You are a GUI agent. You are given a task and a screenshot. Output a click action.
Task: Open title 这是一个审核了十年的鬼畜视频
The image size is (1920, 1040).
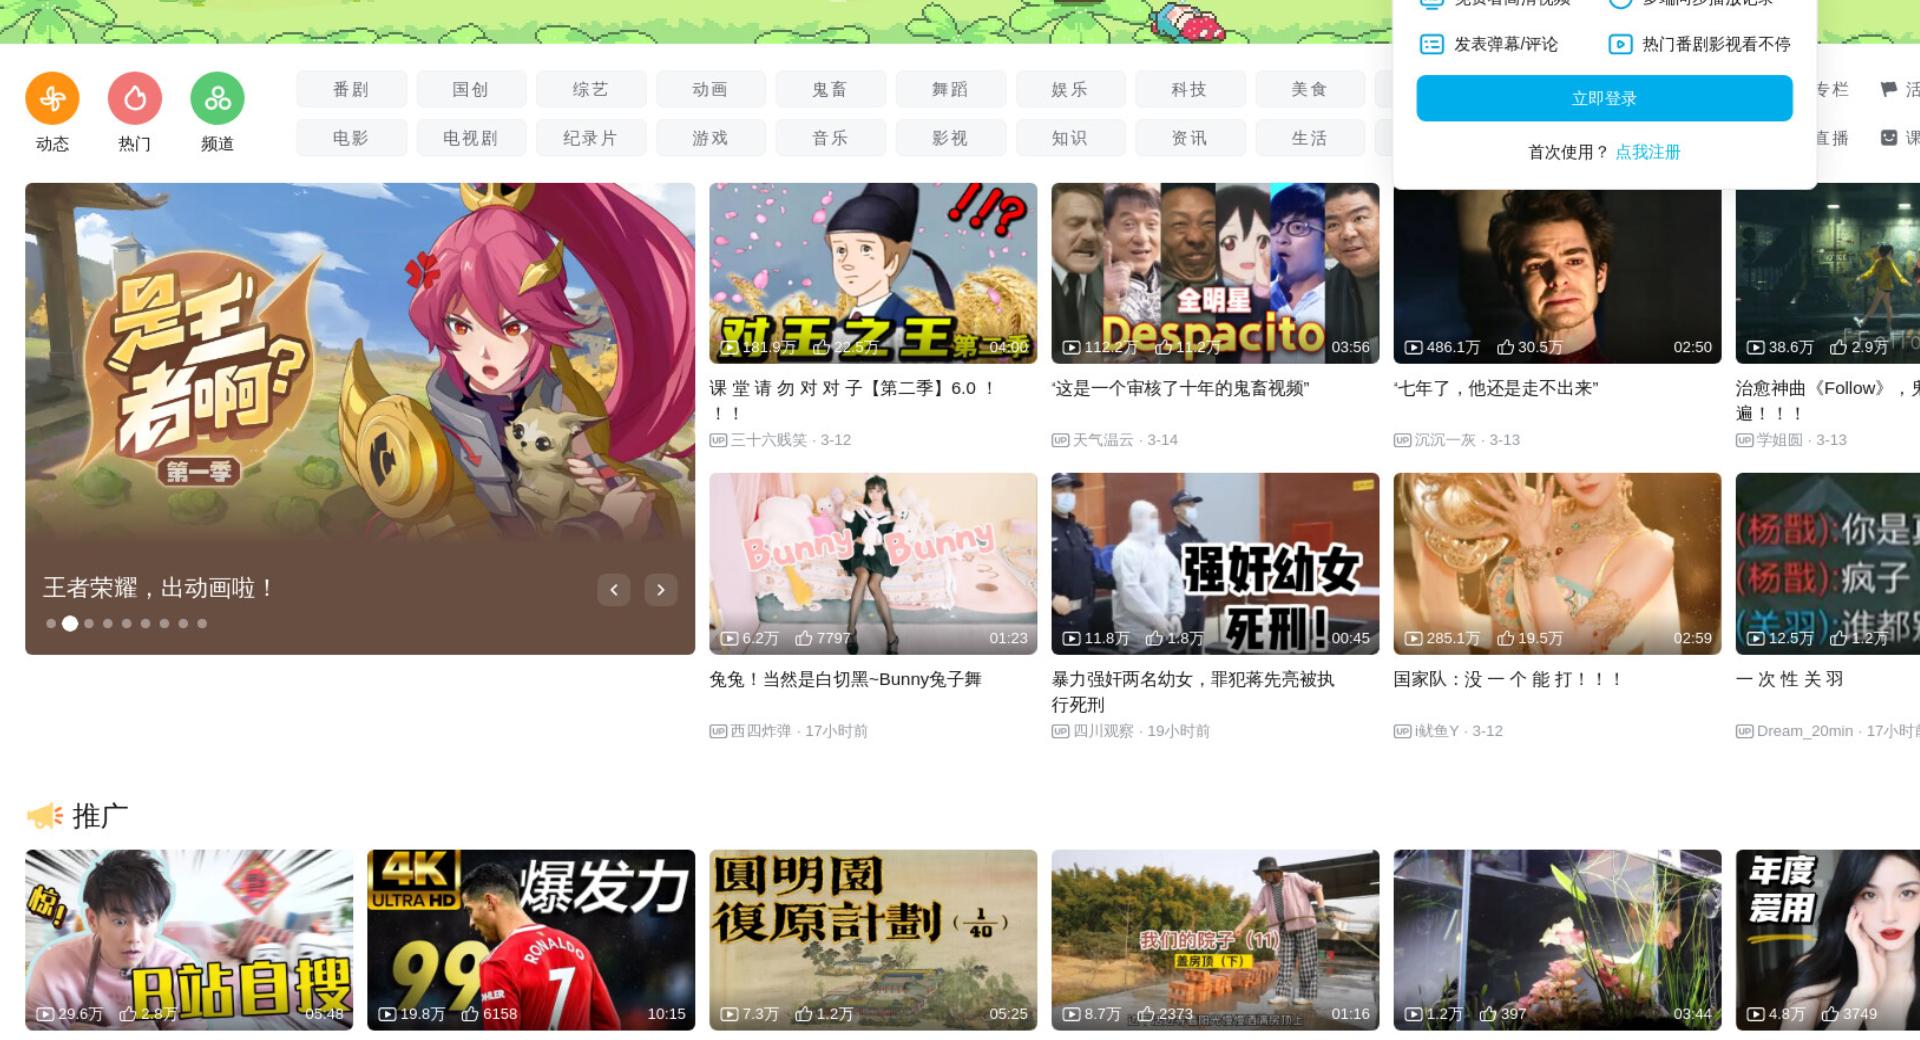[1180, 388]
